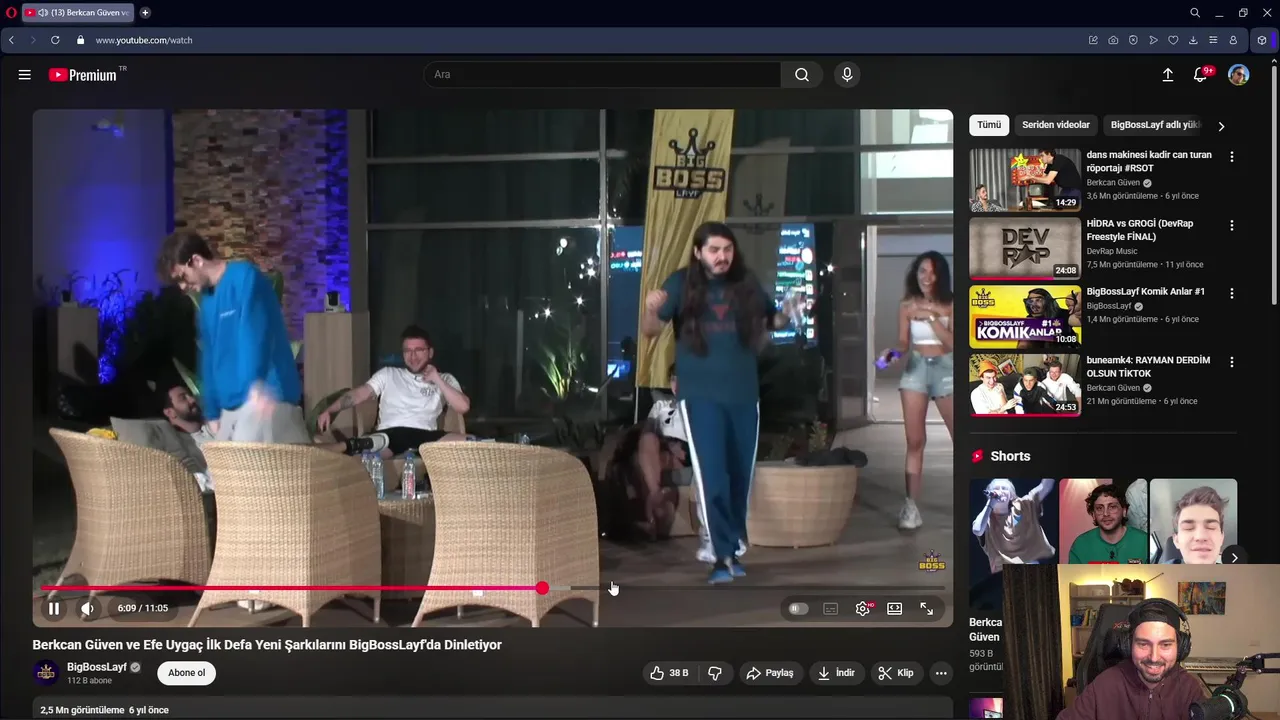Open Opera menu logo
The image size is (1280, 720).
[11, 13]
